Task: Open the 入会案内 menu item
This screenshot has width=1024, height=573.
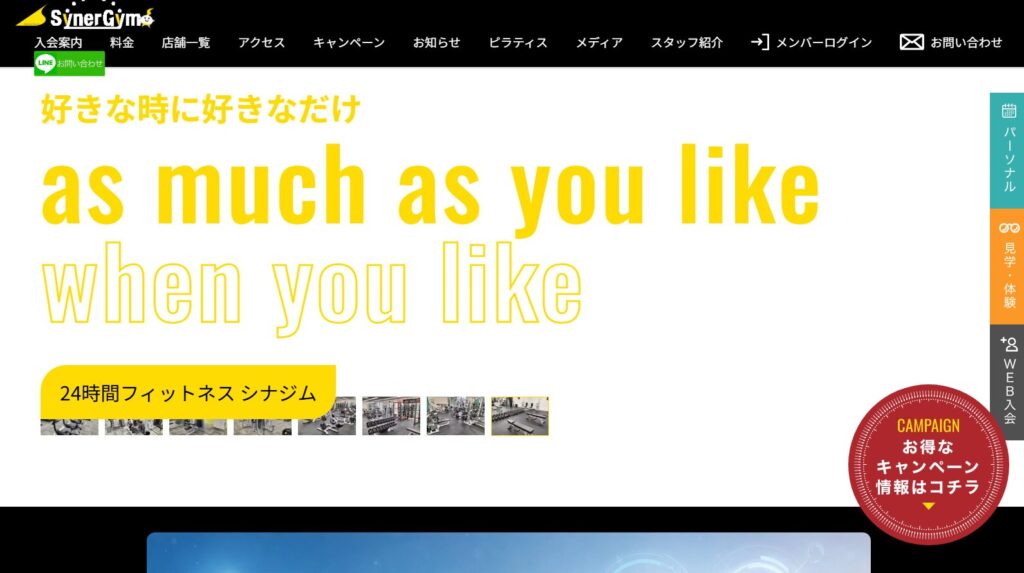Action: (x=58, y=42)
